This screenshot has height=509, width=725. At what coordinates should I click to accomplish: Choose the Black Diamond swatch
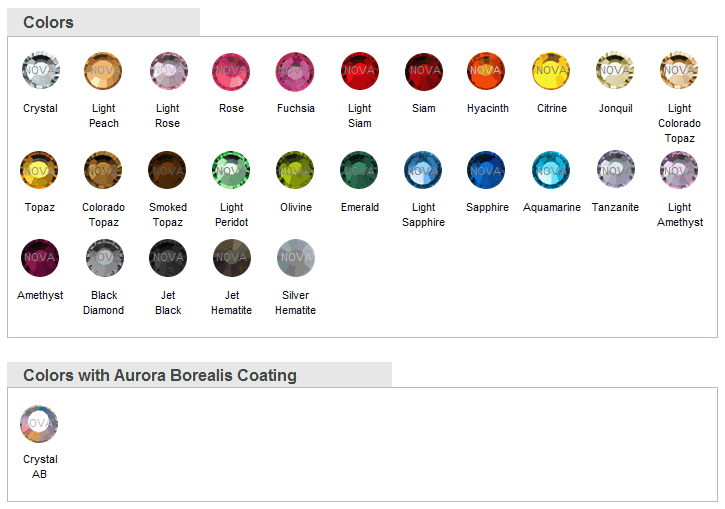[103, 258]
